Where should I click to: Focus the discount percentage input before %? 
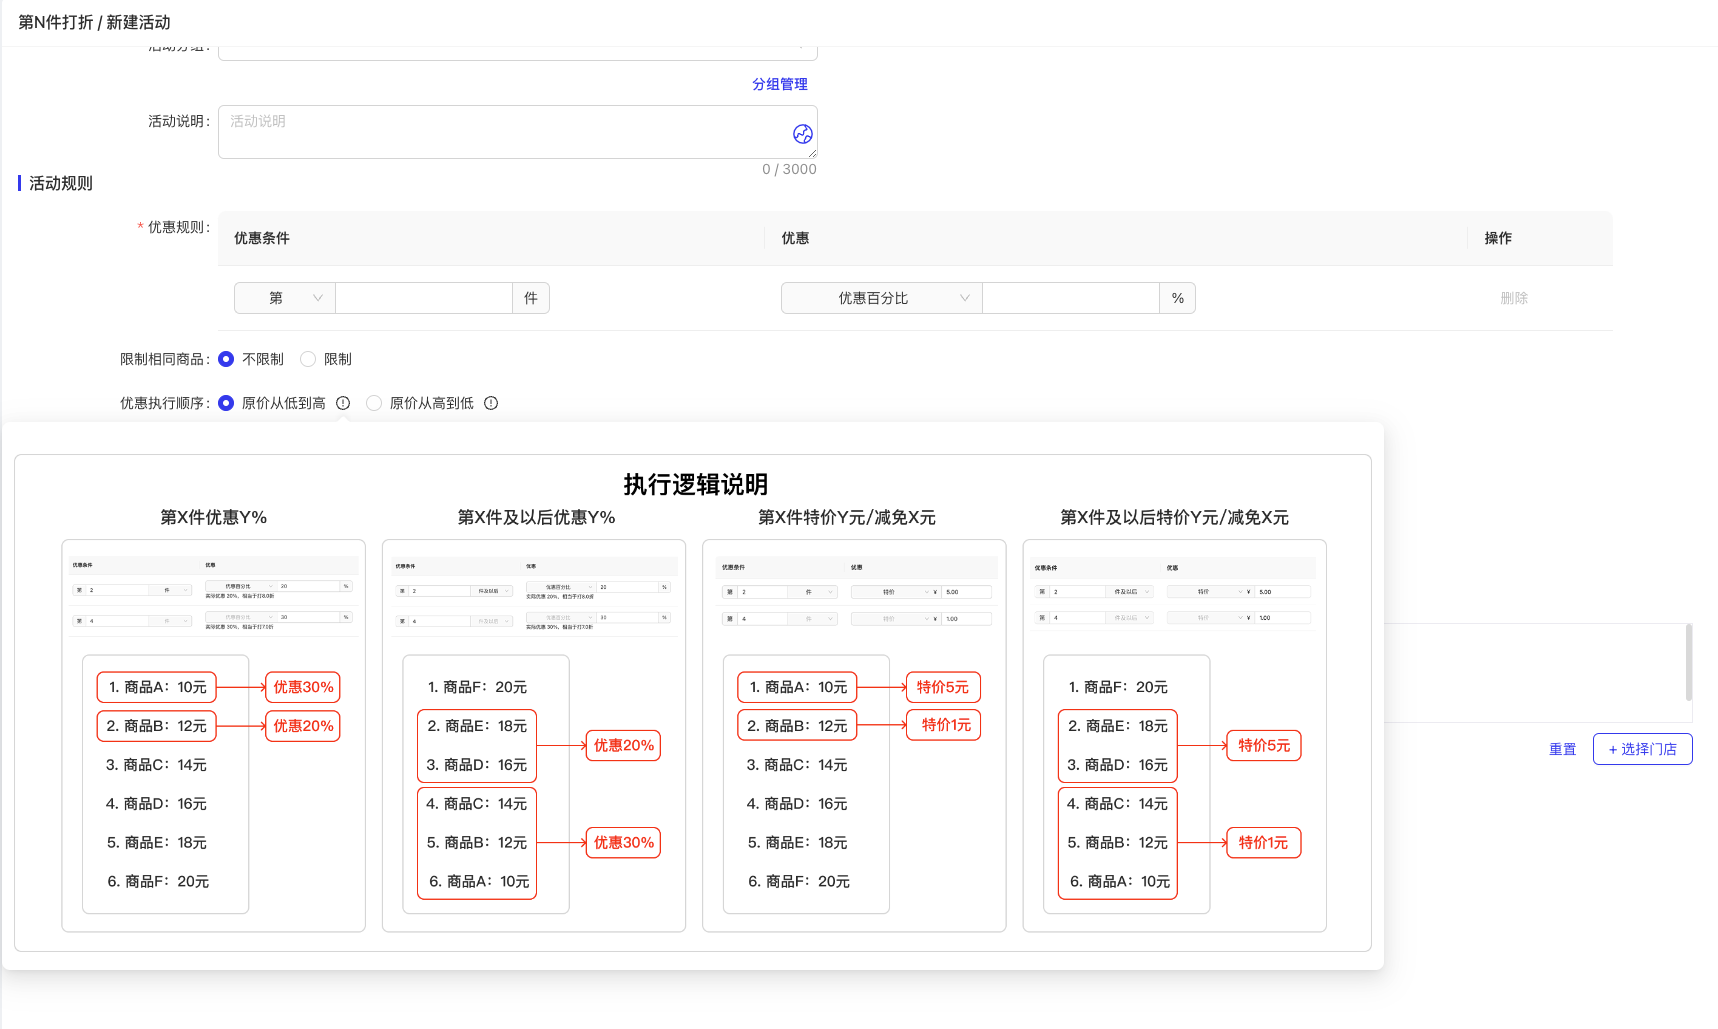coord(1070,298)
